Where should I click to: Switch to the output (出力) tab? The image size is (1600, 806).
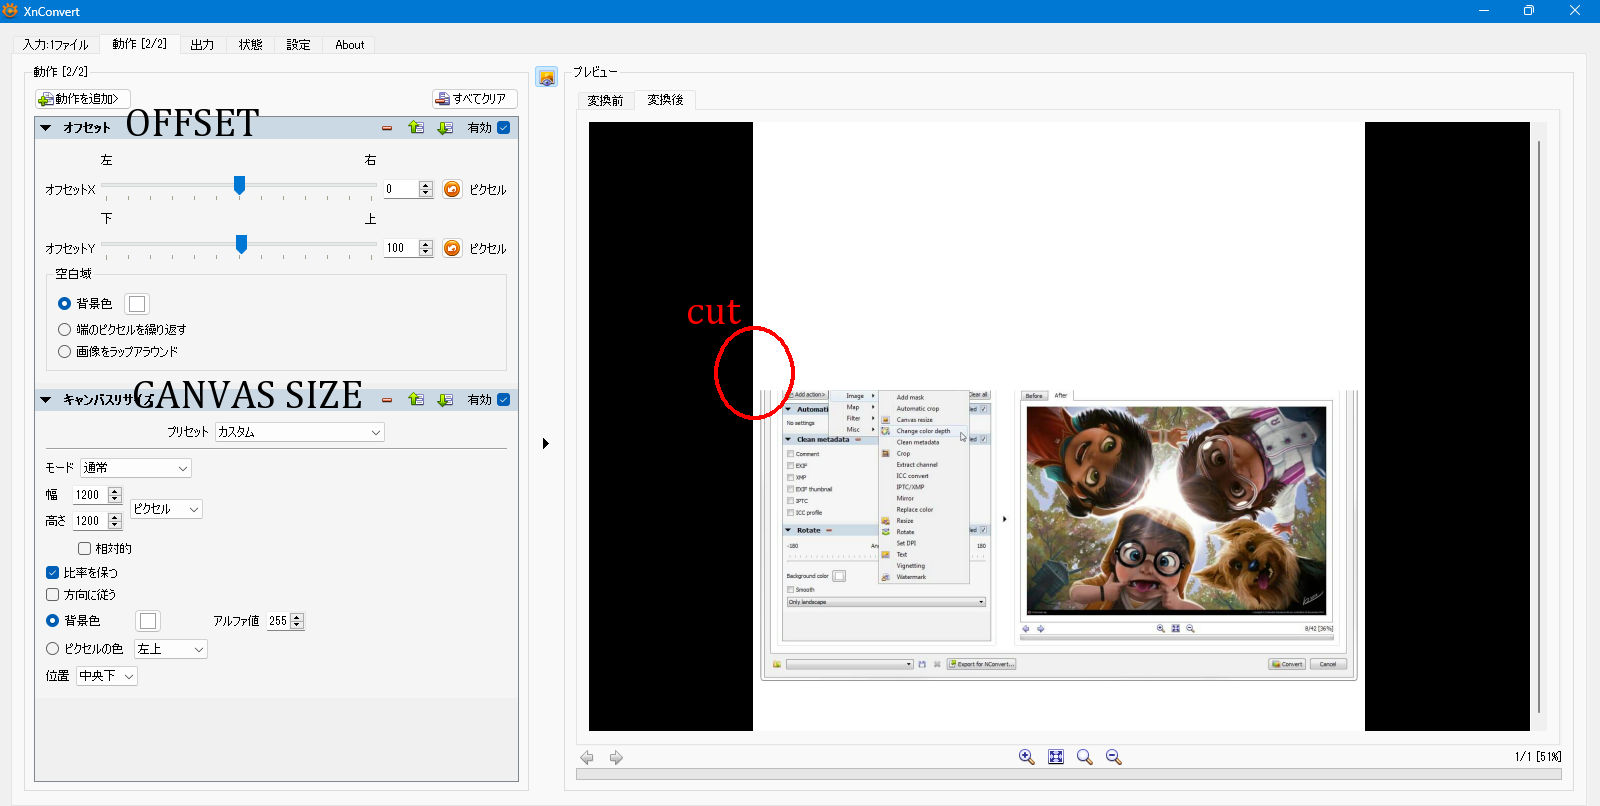pos(202,45)
